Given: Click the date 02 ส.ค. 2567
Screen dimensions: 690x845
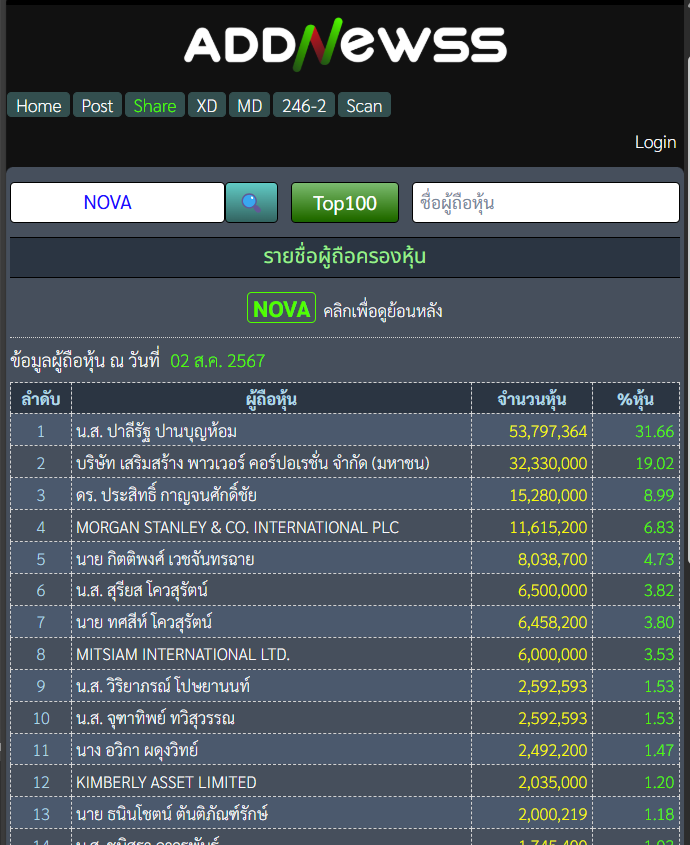Looking at the screenshot, I should tap(218, 361).
